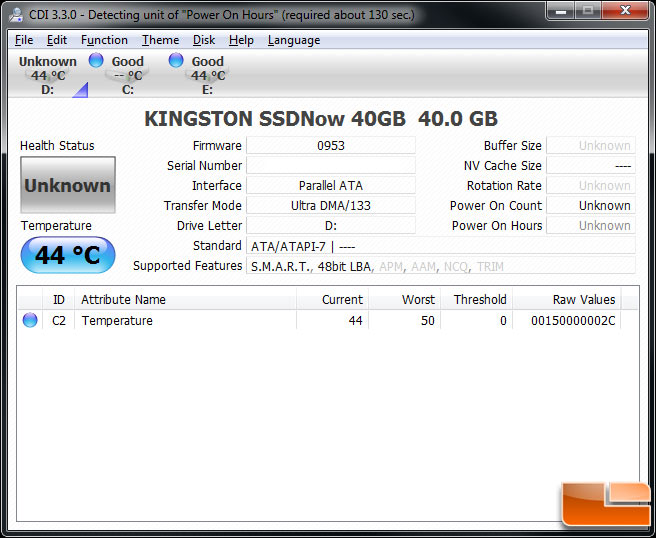Image resolution: width=656 pixels, height=538 pixels.
Task: Click the blue status icon in Temperature row
Action: (30, 321)
